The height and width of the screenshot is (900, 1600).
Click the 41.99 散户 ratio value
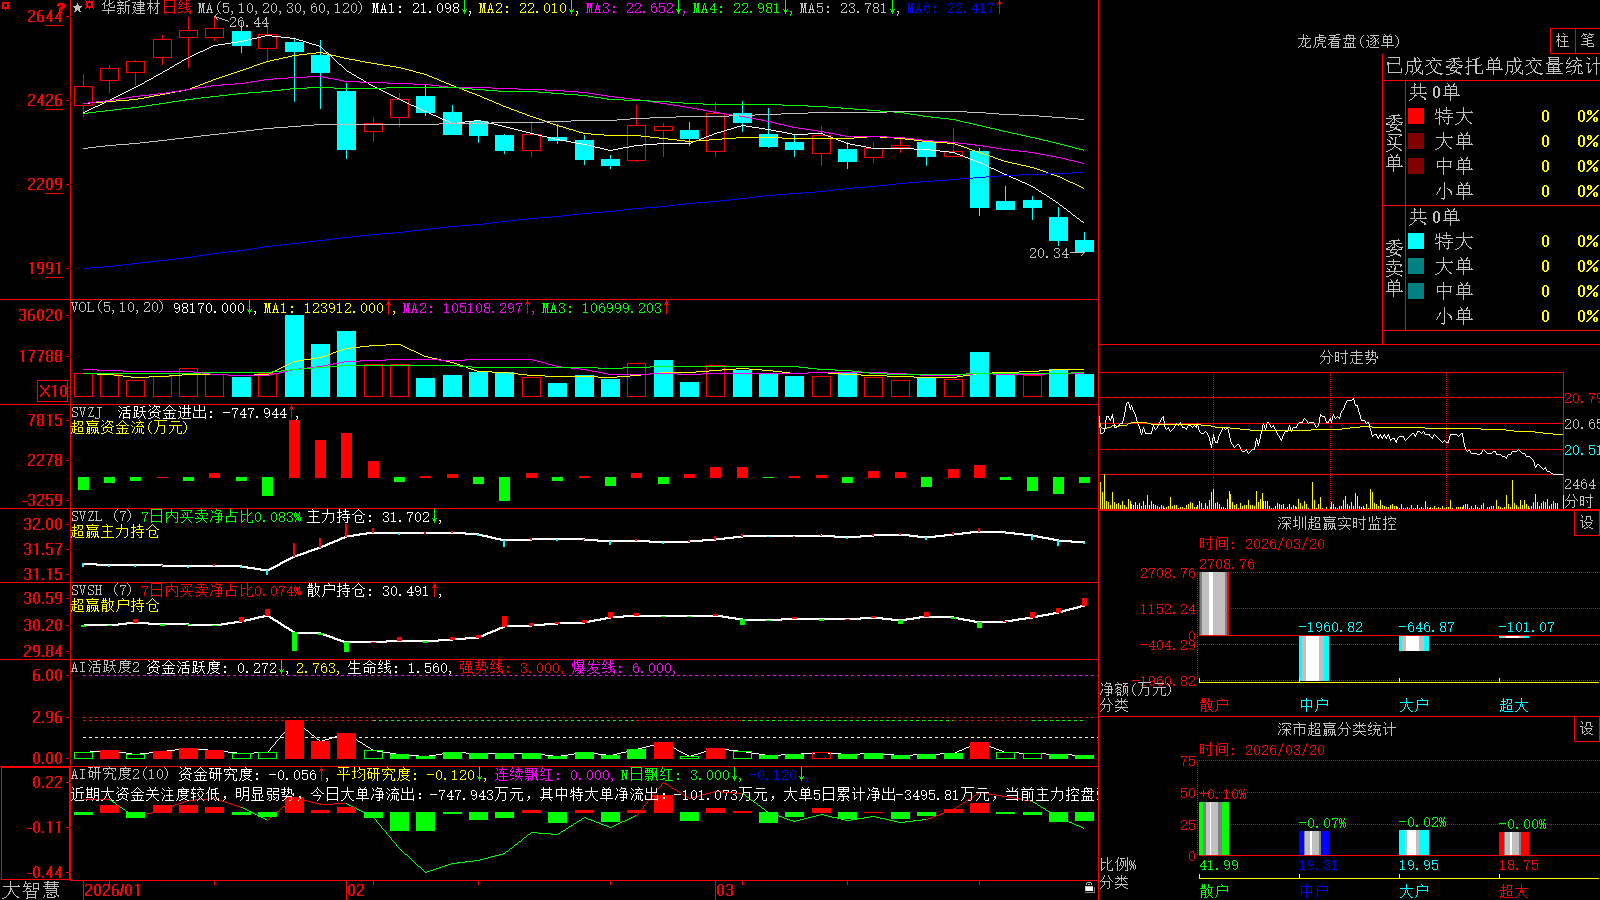(1219, 865)
